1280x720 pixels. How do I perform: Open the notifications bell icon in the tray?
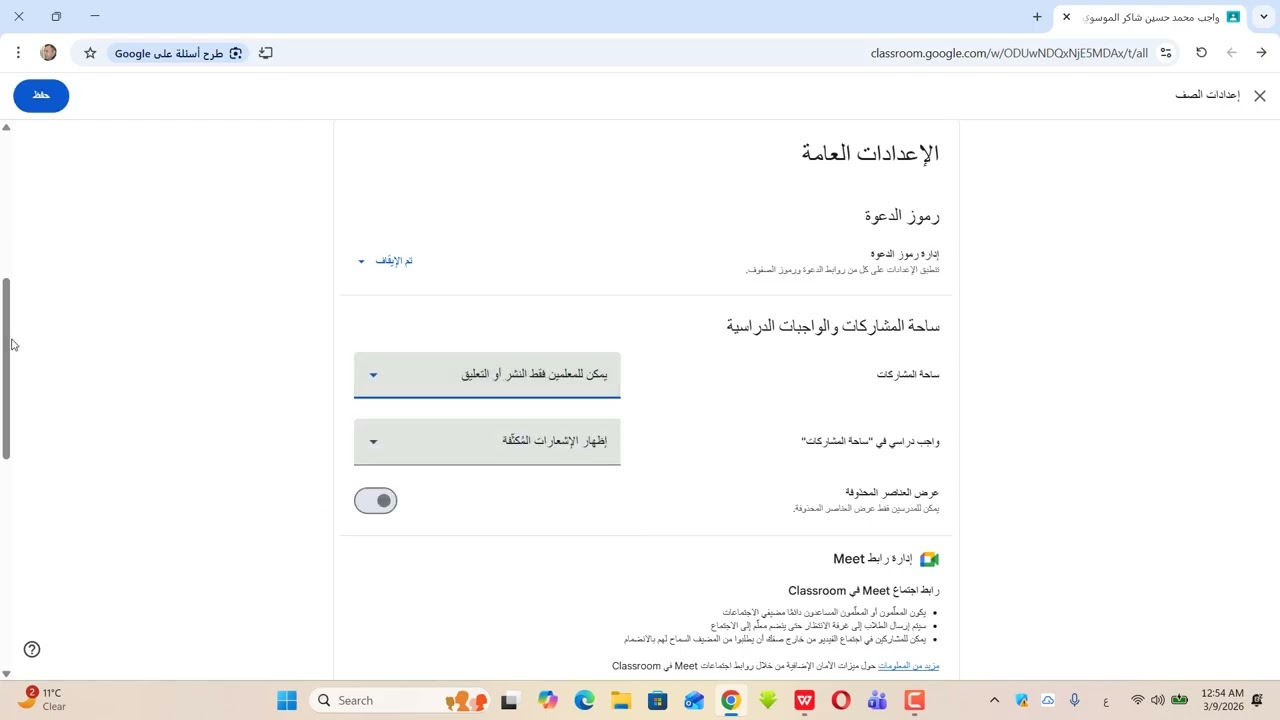[x=1258, y=701]
